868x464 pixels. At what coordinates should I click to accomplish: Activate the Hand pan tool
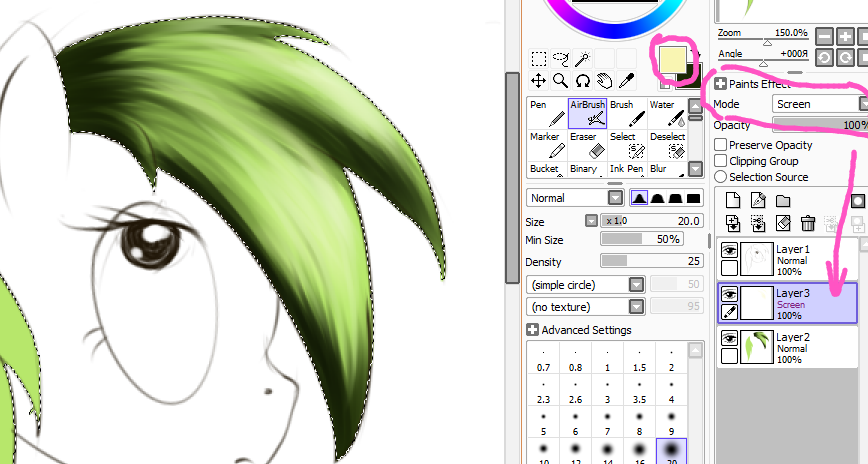pos(605,80)
